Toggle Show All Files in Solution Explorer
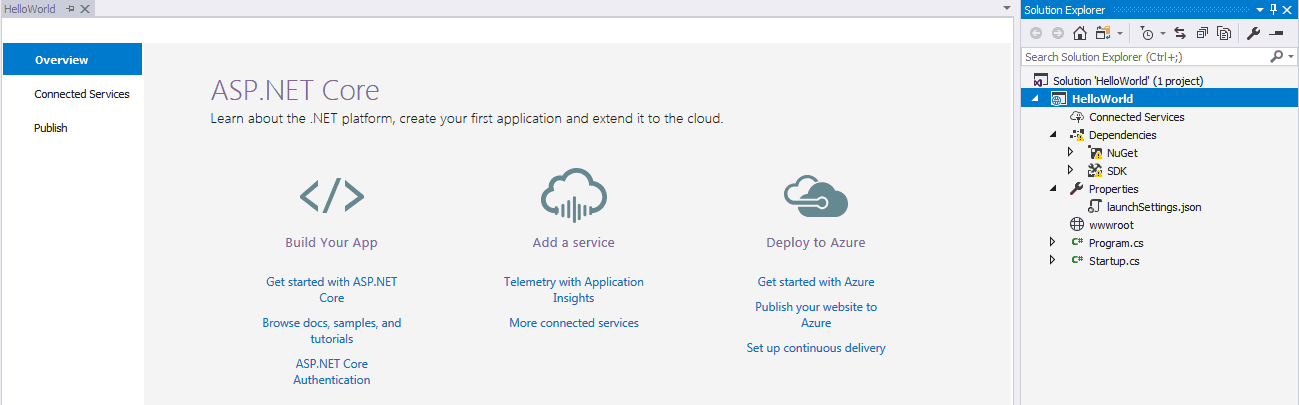 (x=1223, y=33)
